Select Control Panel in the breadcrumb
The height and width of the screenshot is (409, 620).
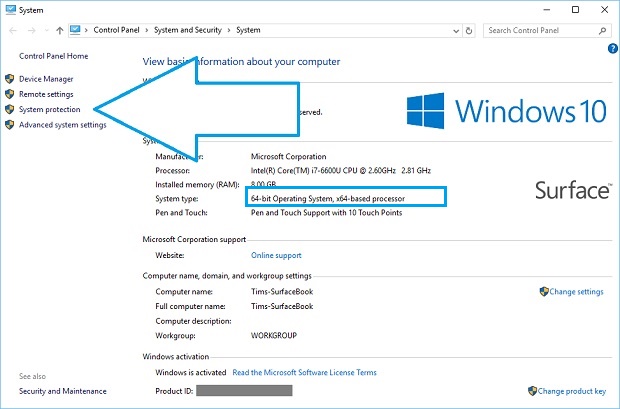[x=116, y=30]
